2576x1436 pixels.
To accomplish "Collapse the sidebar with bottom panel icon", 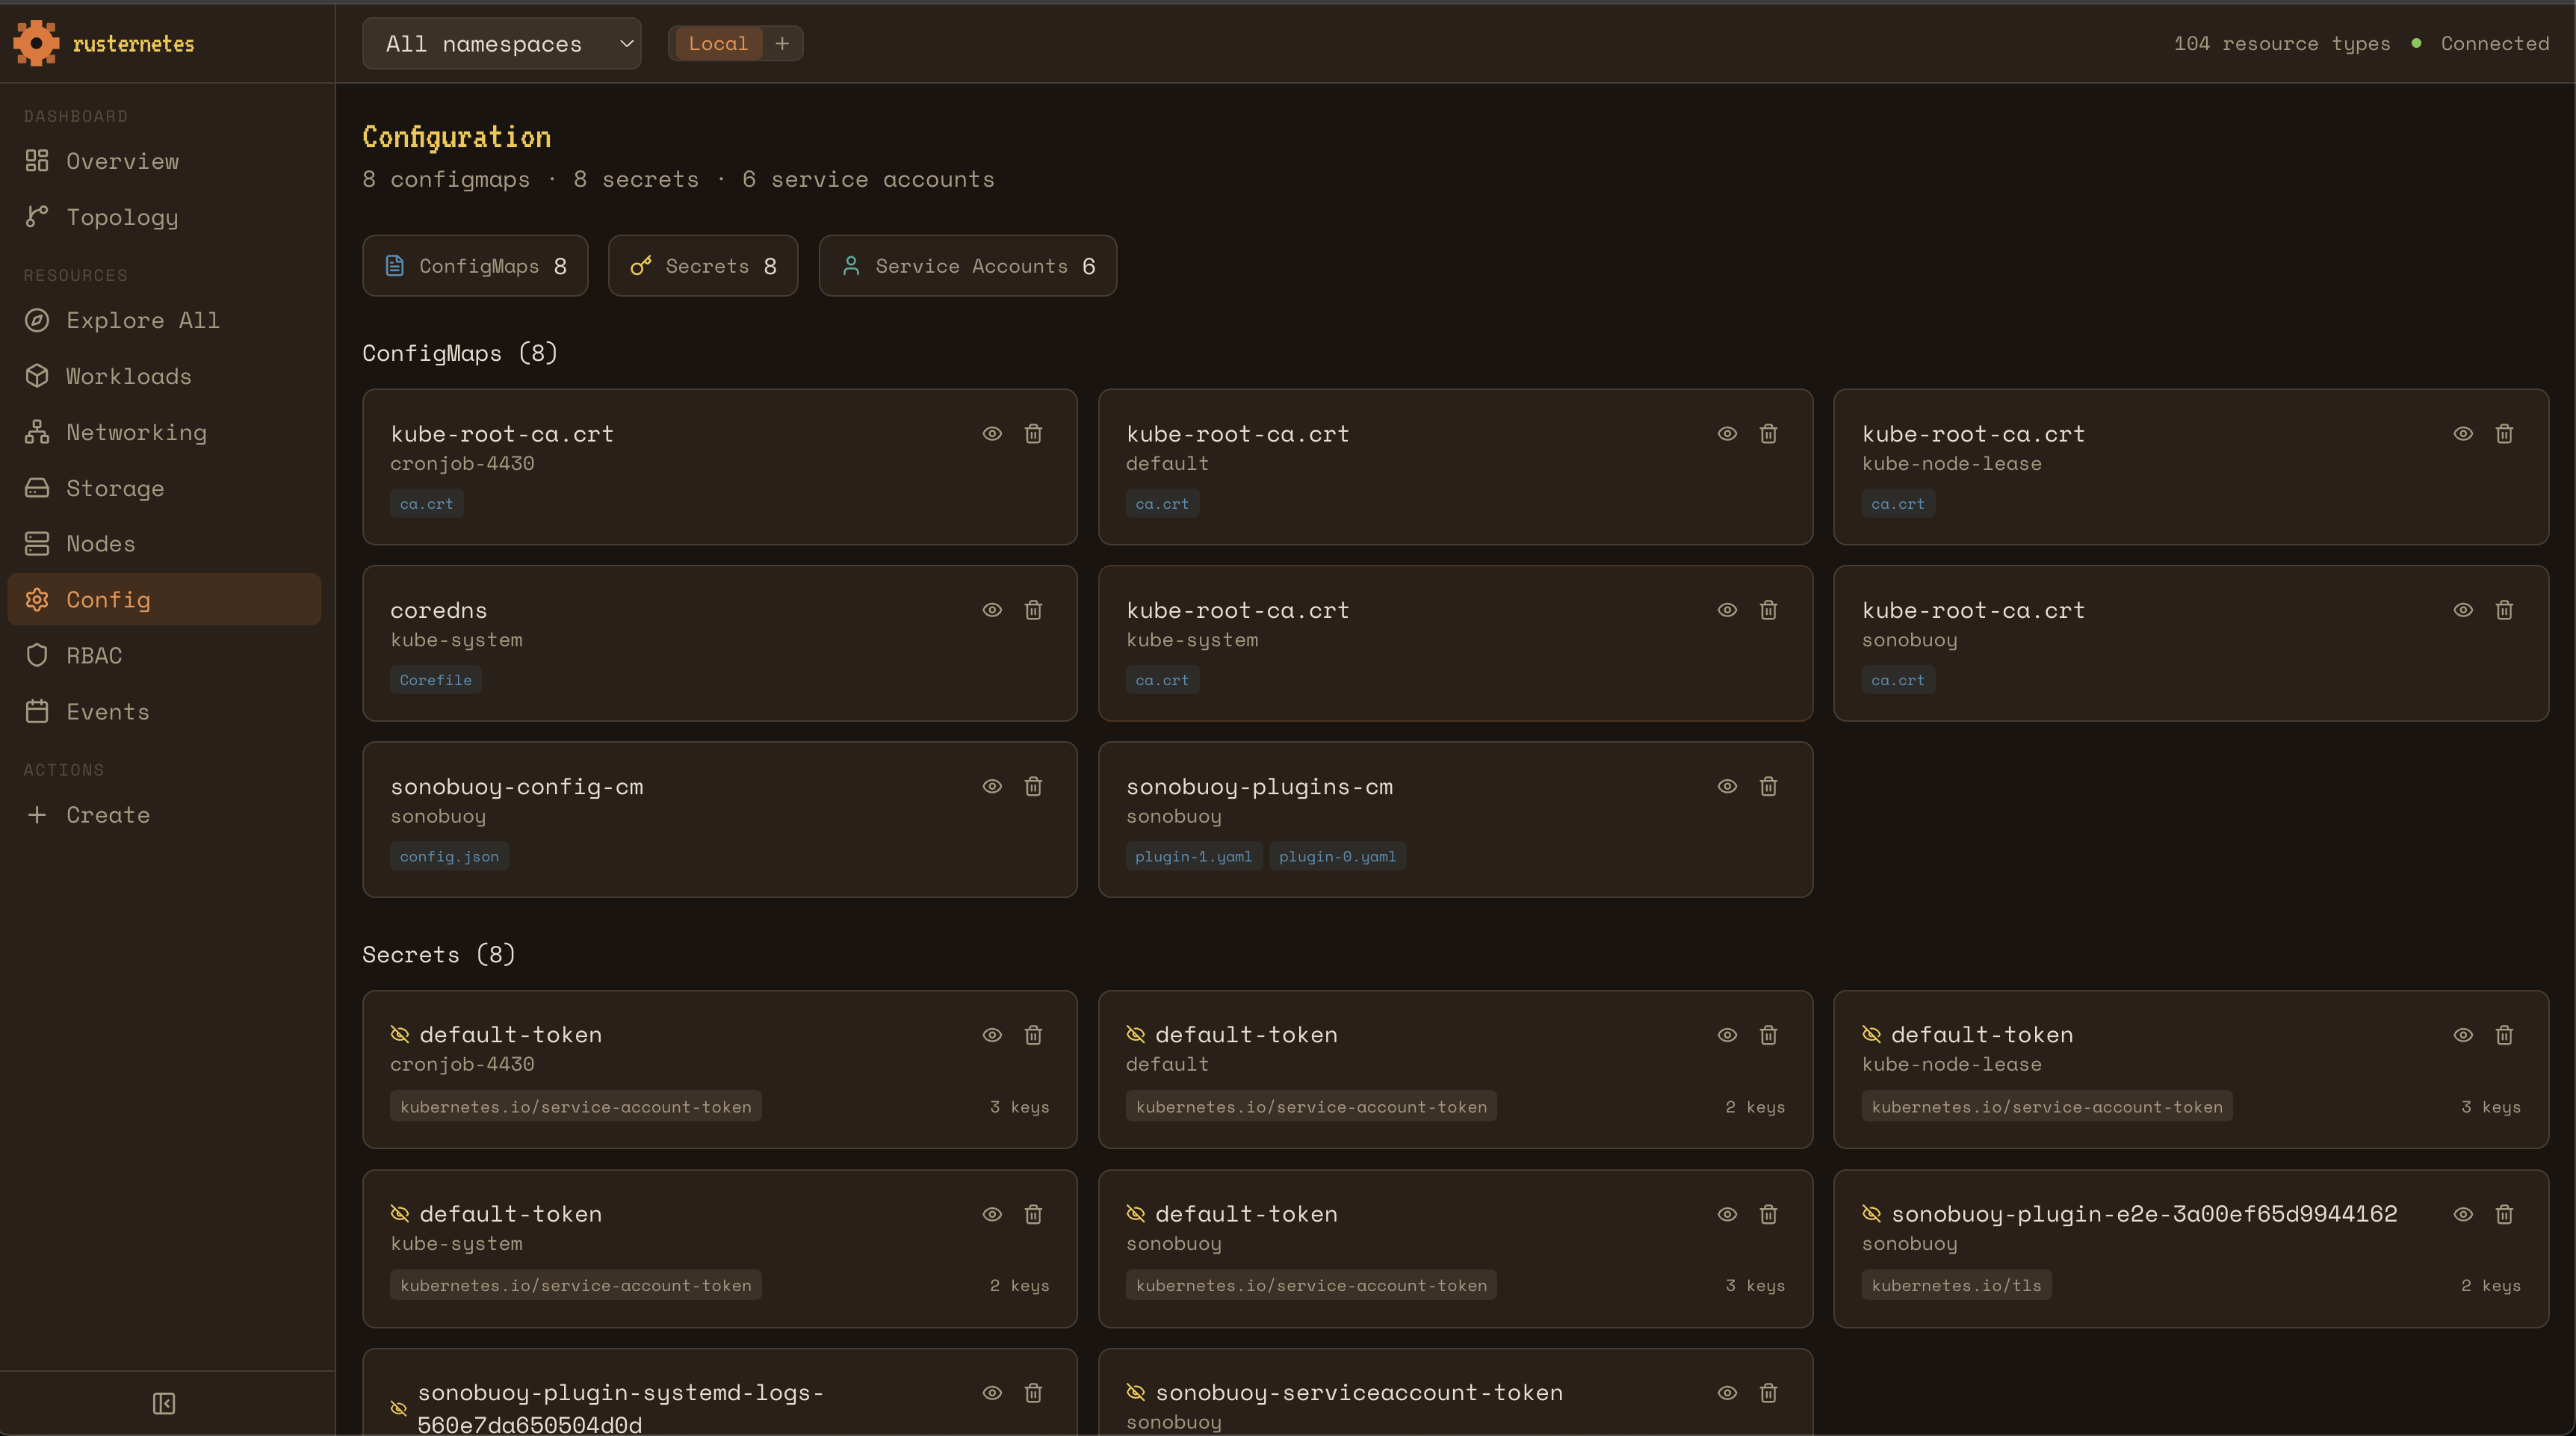I will coord(164,1403).
